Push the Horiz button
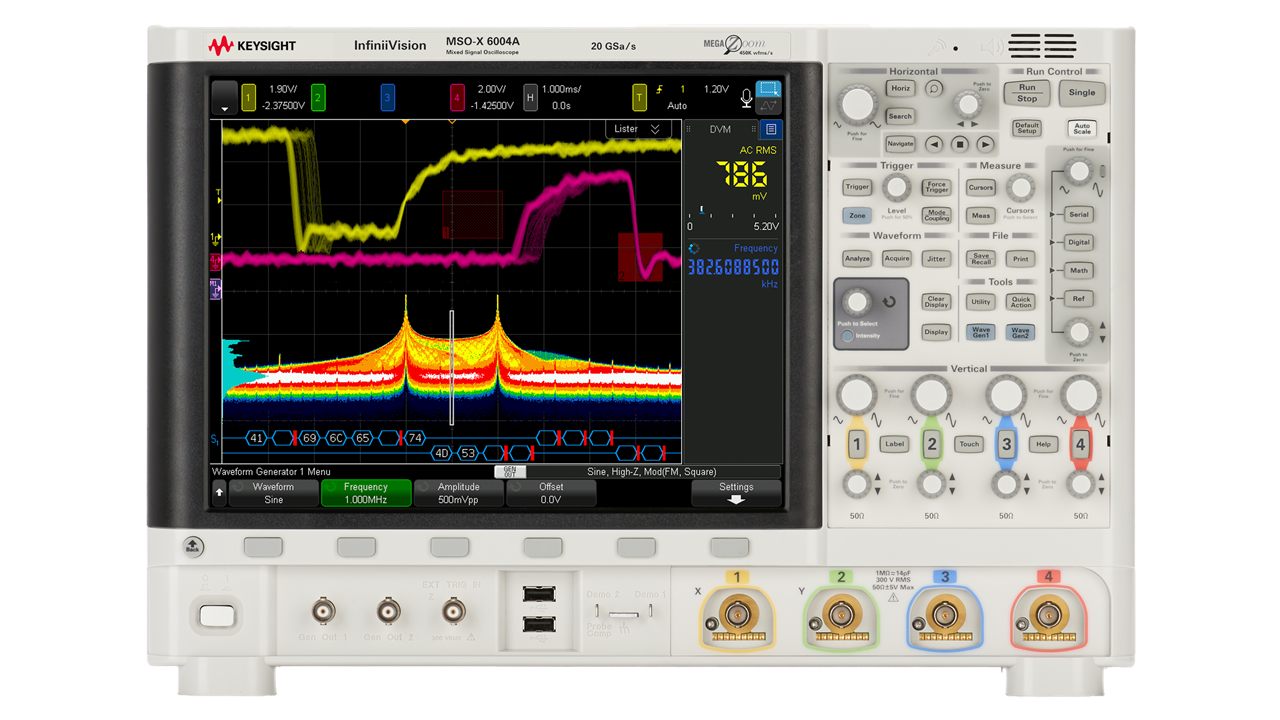The width and height of the screenshot is (1280, 720). click(901, 88)
